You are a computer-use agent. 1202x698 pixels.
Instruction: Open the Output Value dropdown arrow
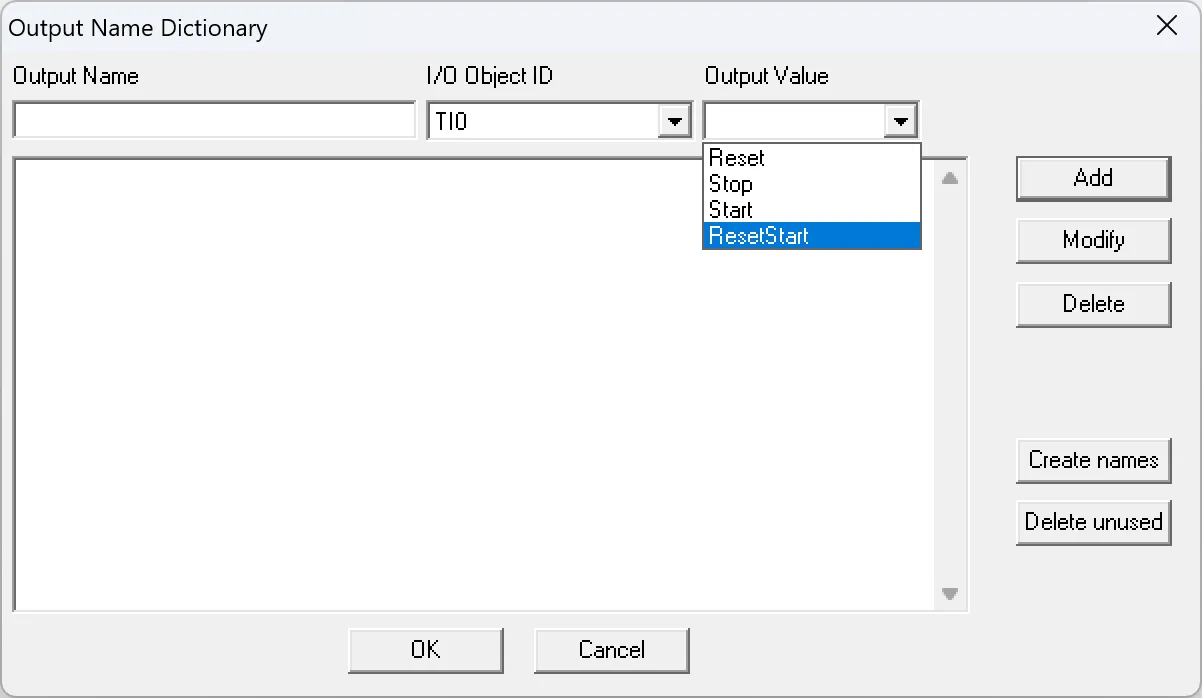click(899, 120)
